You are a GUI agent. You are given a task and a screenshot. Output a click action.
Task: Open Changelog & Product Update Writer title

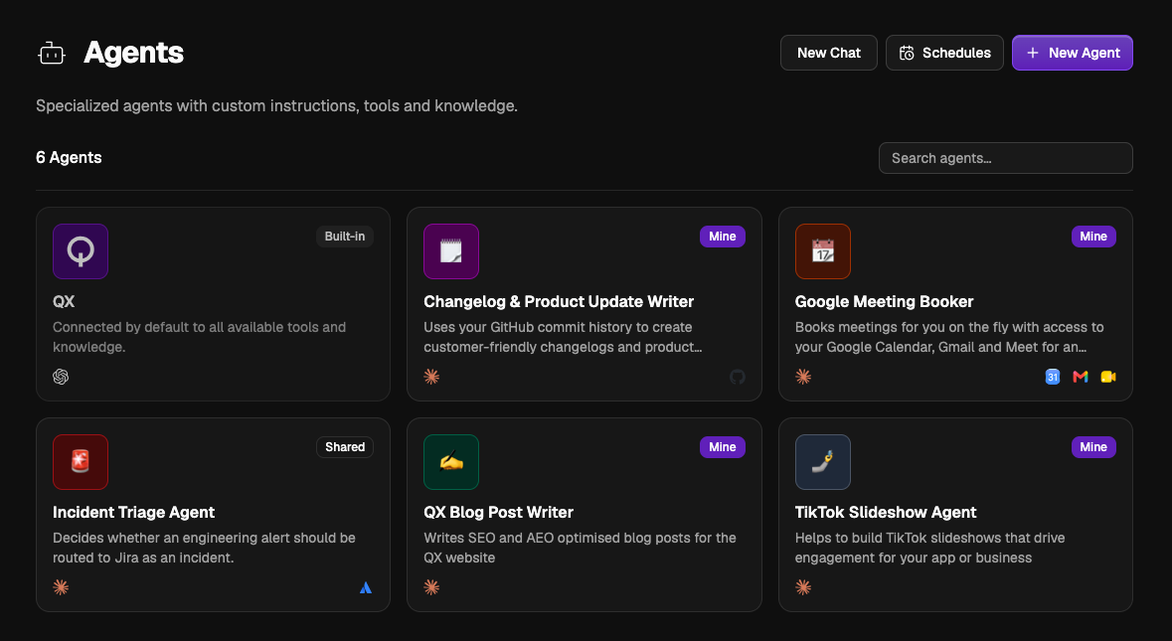click(x=558, y=302)
